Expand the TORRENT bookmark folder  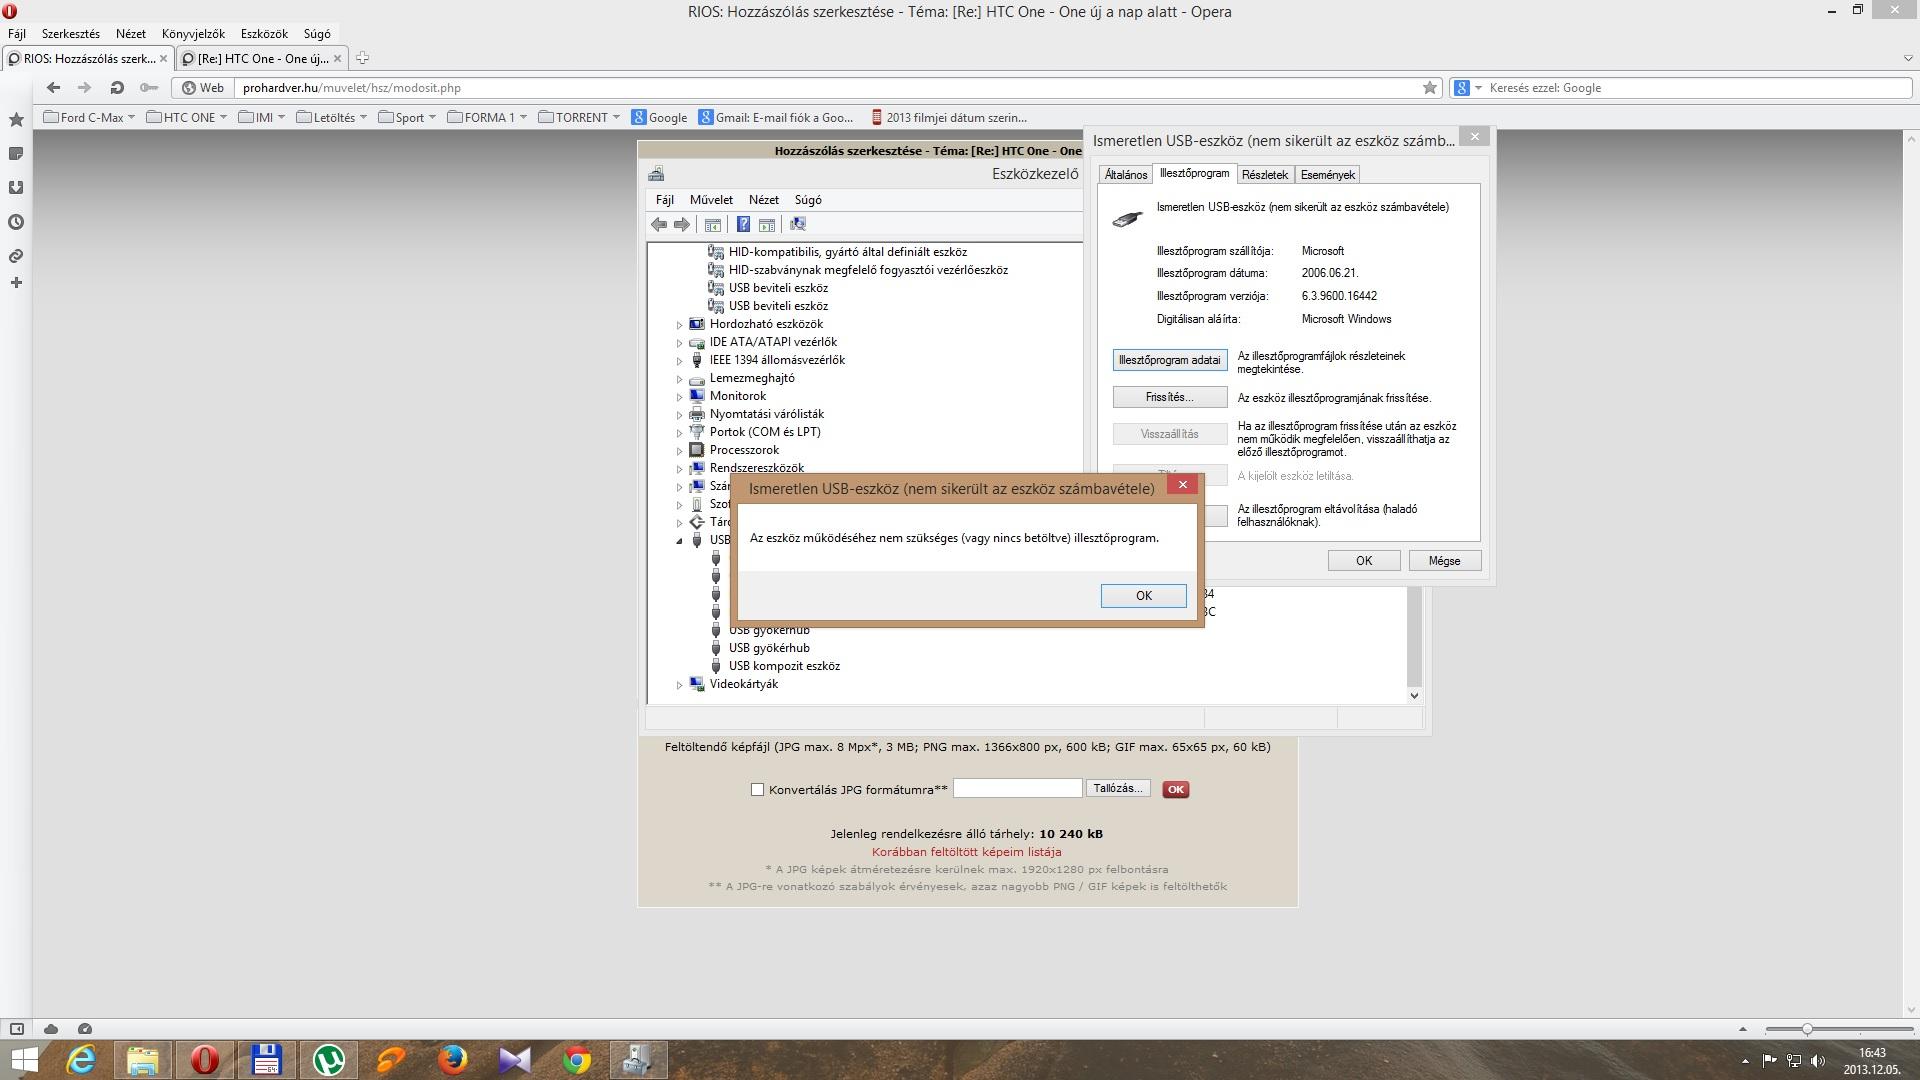click(x=579, y=118)
